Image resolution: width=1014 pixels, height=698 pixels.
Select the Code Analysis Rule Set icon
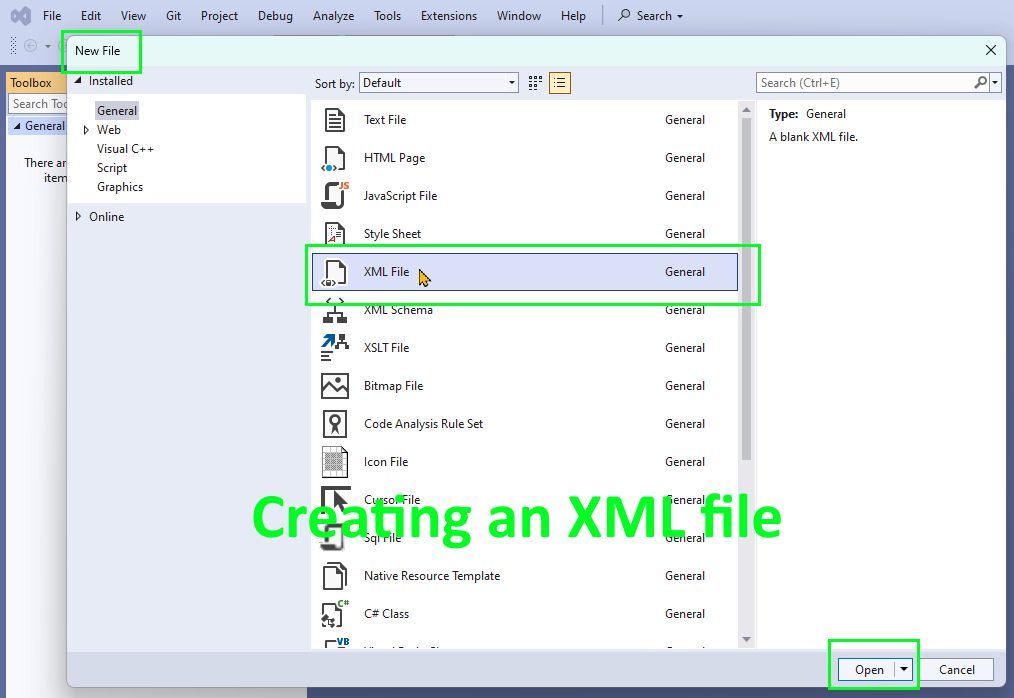(334, 424)
